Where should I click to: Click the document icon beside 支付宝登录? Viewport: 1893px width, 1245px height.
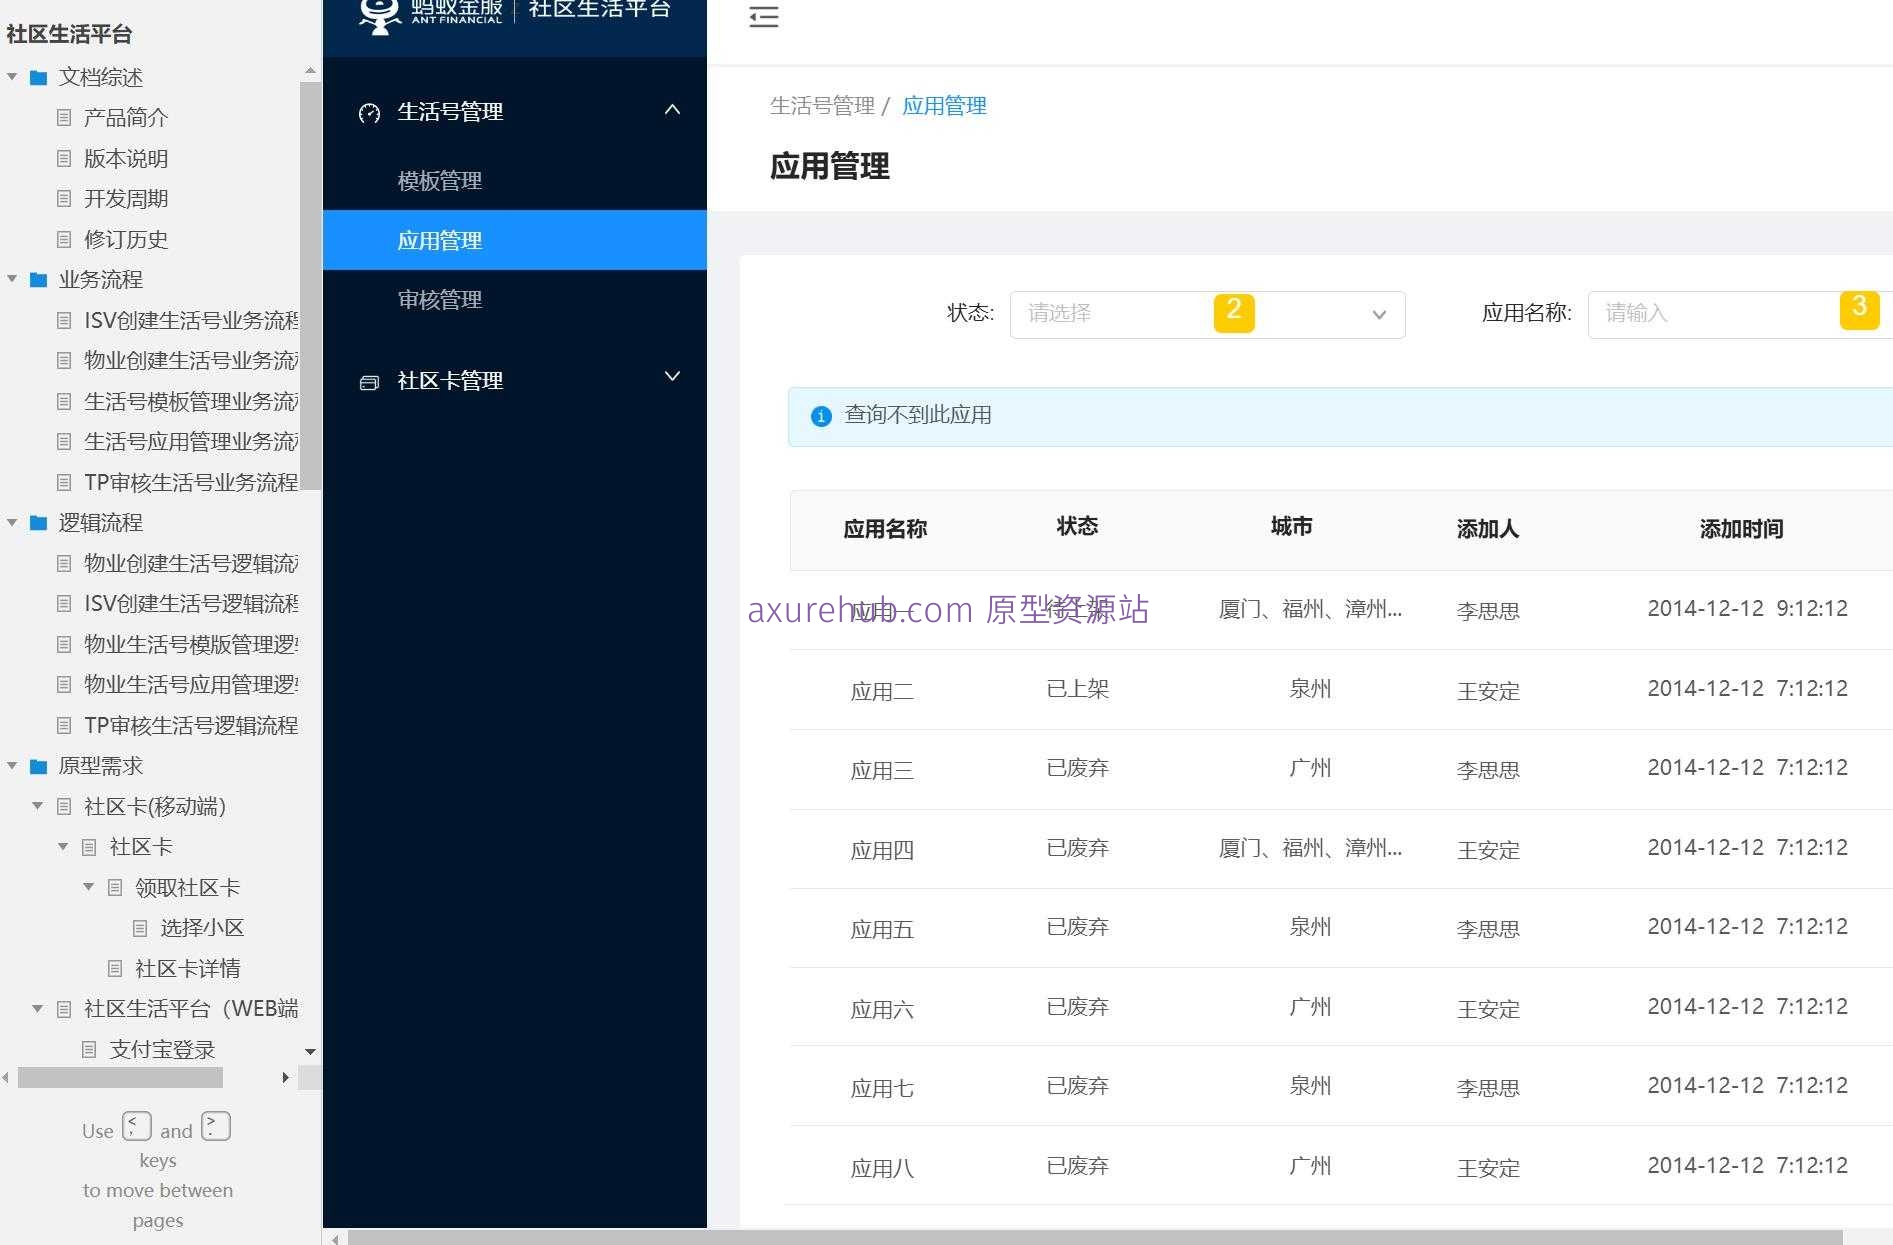(x=88, y=1049)
